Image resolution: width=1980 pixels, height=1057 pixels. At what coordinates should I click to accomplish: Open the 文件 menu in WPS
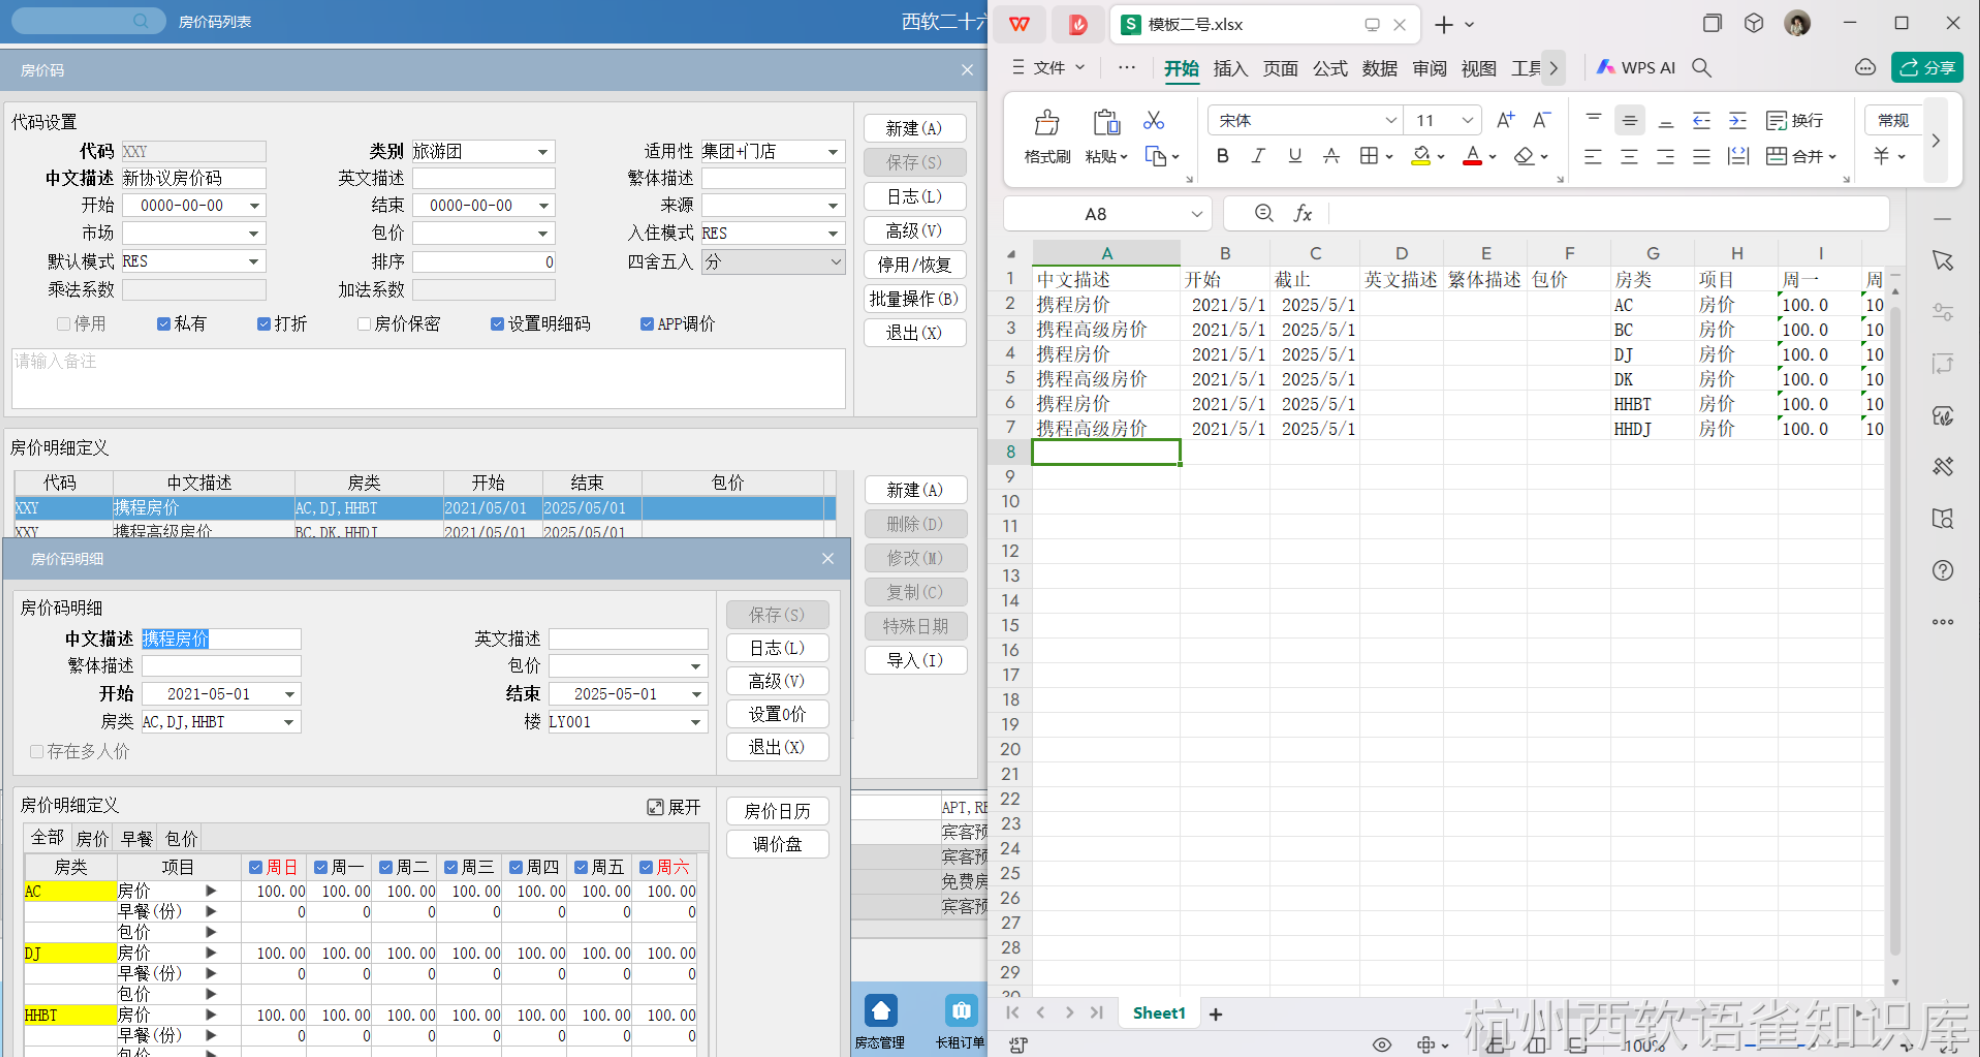click(1048, 68)
